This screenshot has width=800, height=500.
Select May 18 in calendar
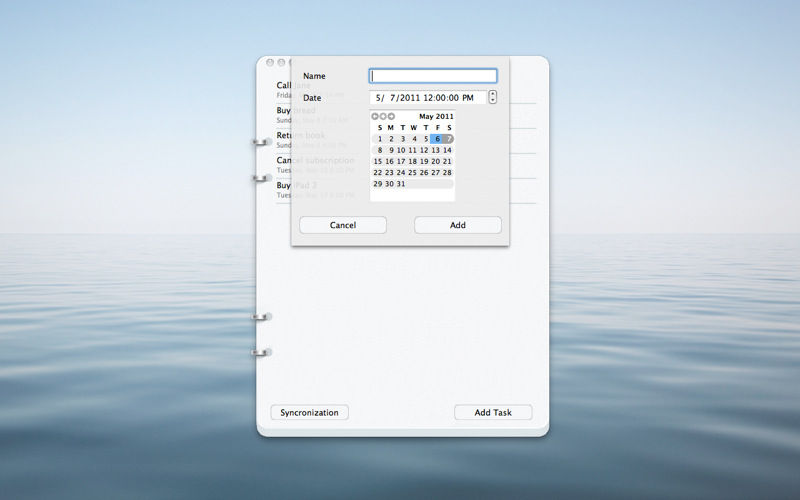click(x=413, y=161)
